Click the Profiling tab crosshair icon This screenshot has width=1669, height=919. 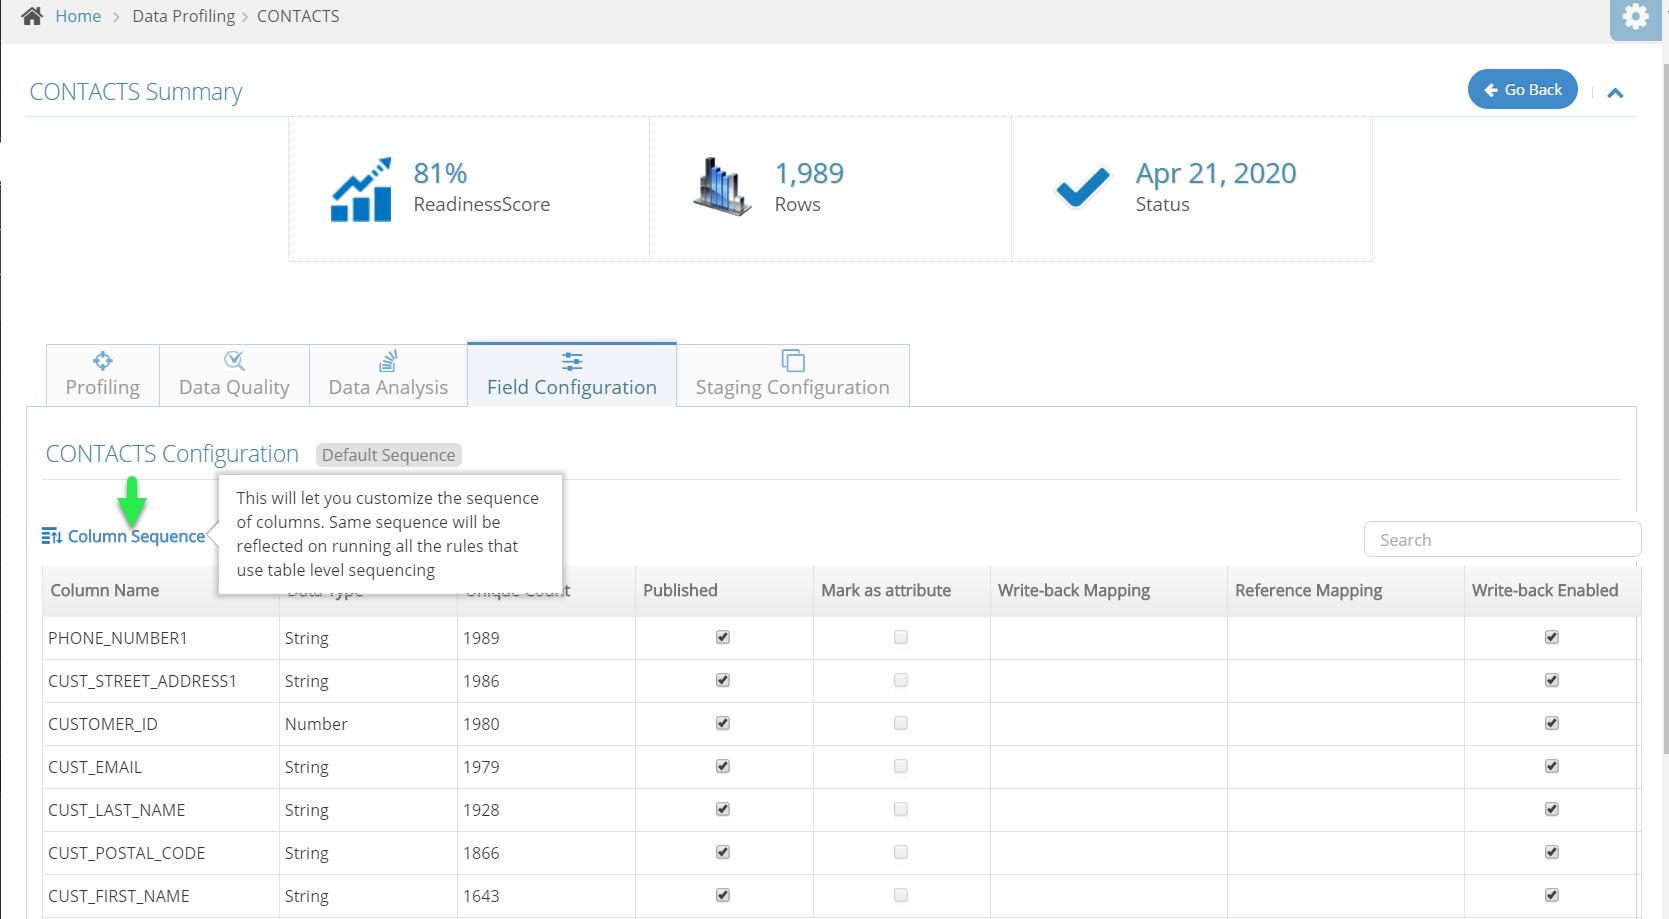coord(103,361)
